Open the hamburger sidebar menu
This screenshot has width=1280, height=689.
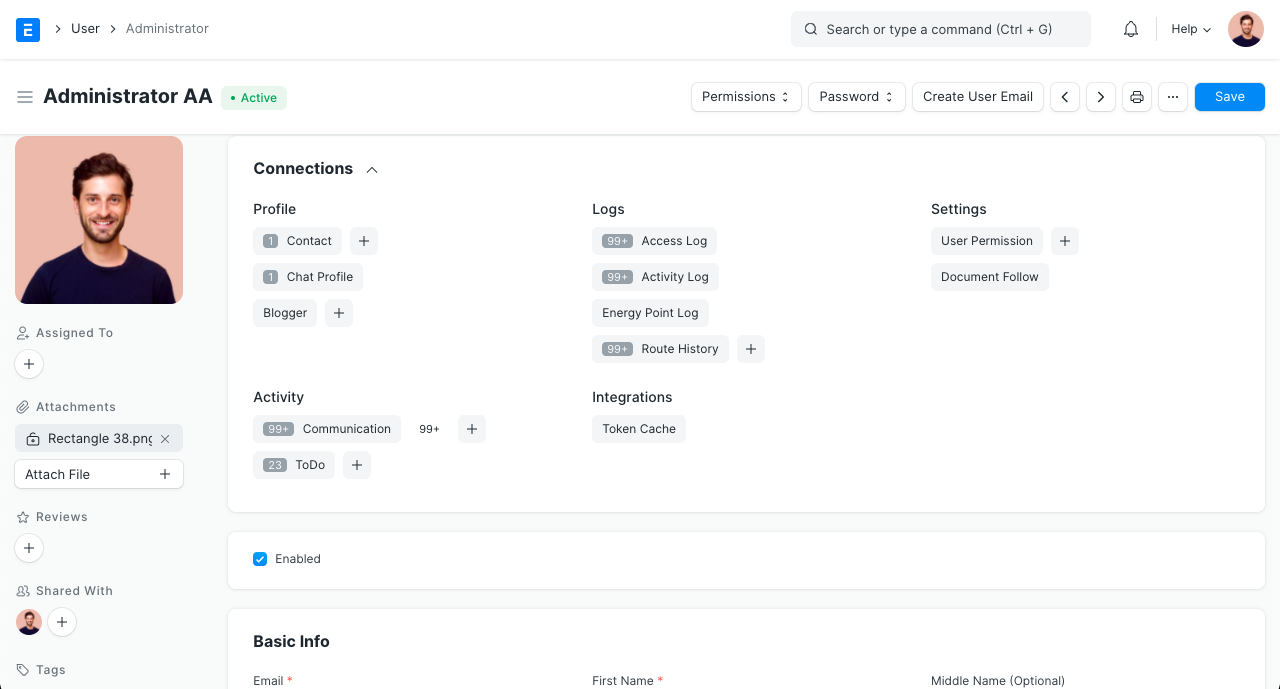(25, 96)
